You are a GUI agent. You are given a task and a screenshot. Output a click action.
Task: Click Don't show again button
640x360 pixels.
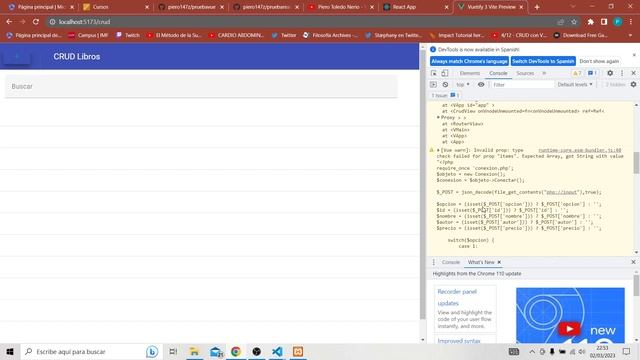pos(599,61)
